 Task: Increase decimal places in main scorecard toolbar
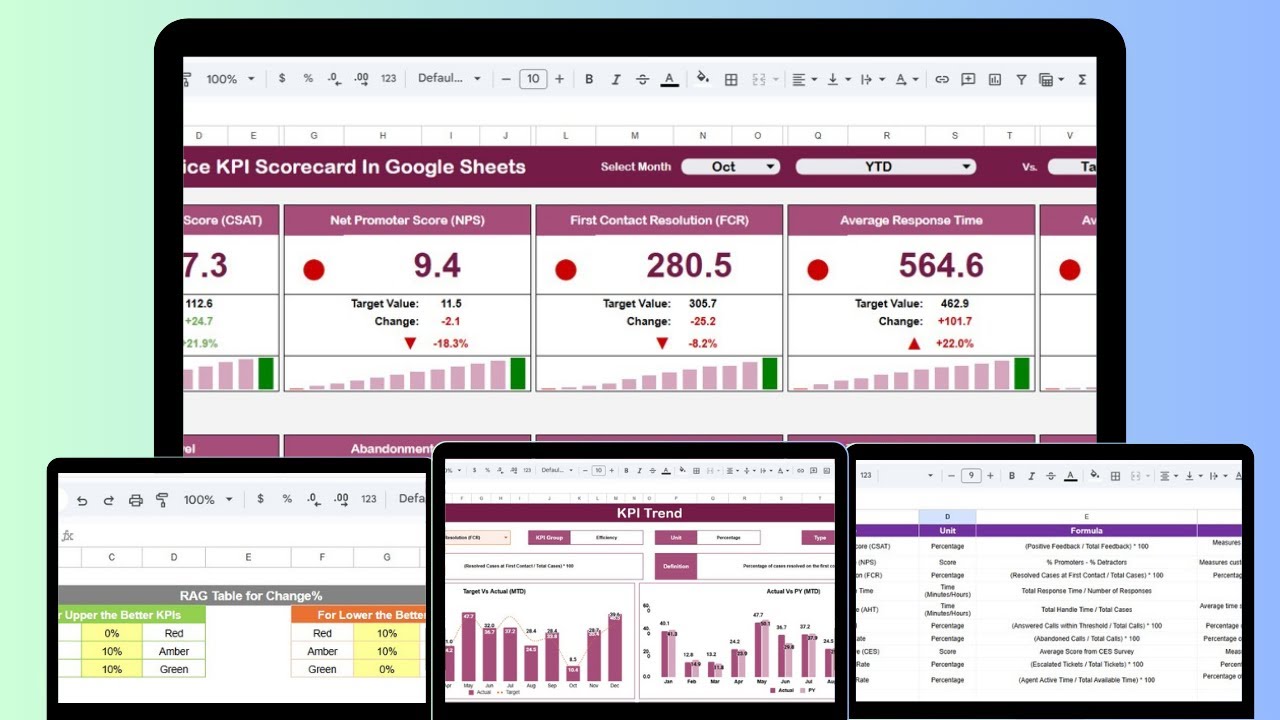362,78
